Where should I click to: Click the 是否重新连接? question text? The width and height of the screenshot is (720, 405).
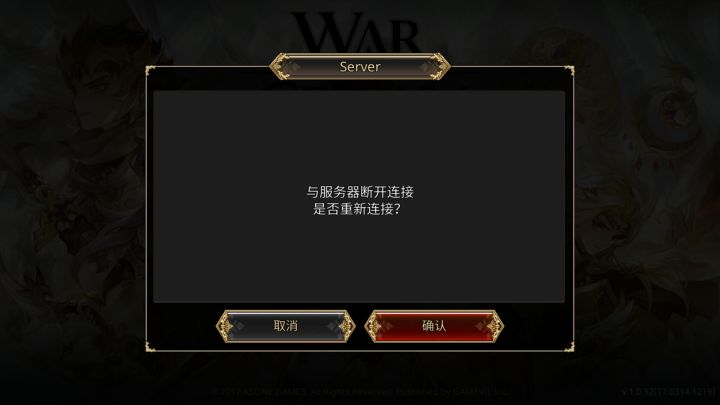[357, 209]
